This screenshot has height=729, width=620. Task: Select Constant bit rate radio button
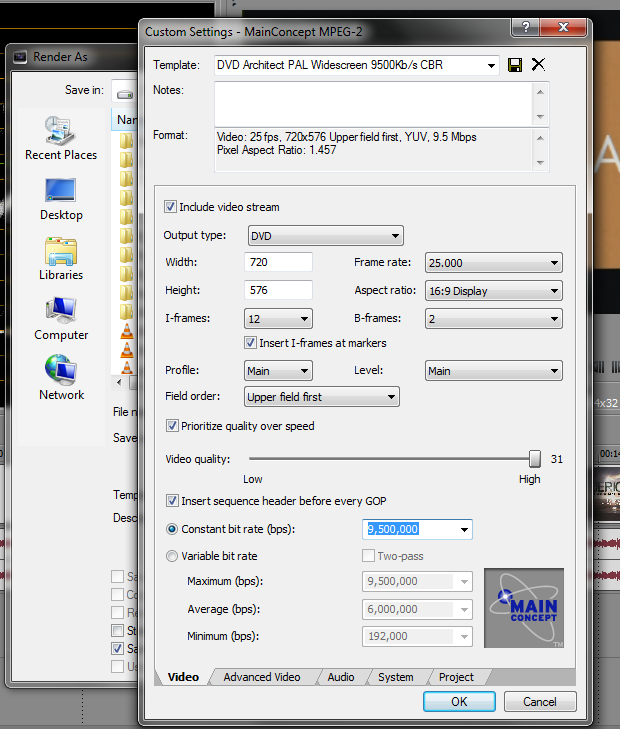pyautogui.click(x=172, y=529)
